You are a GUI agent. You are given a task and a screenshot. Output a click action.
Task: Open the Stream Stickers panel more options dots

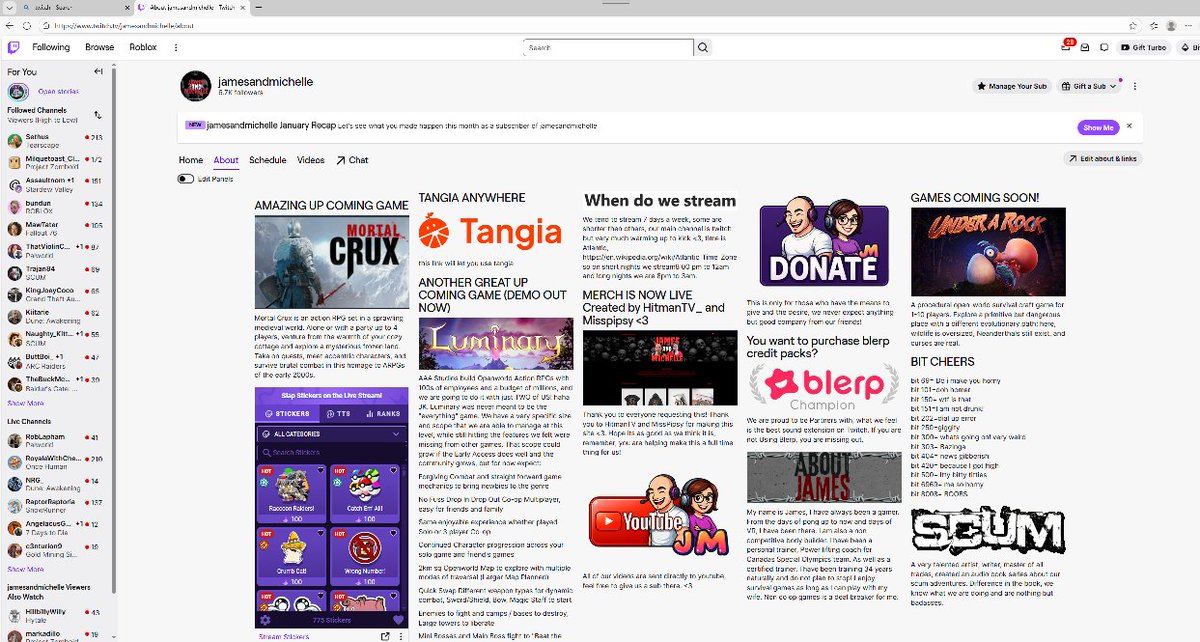[401, 636]
